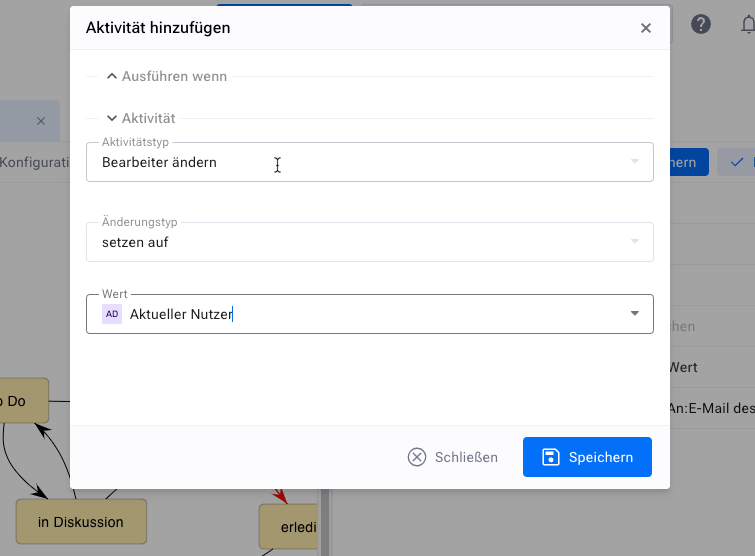Focus the Aktueller Nutzer text in Wert field

click(x=181, y=314)
